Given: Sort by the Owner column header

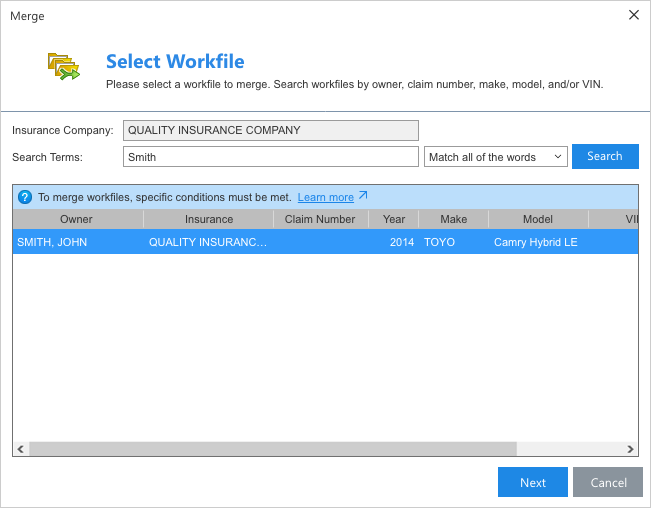Looking at the screenshot, I should (x=77, y=219).
